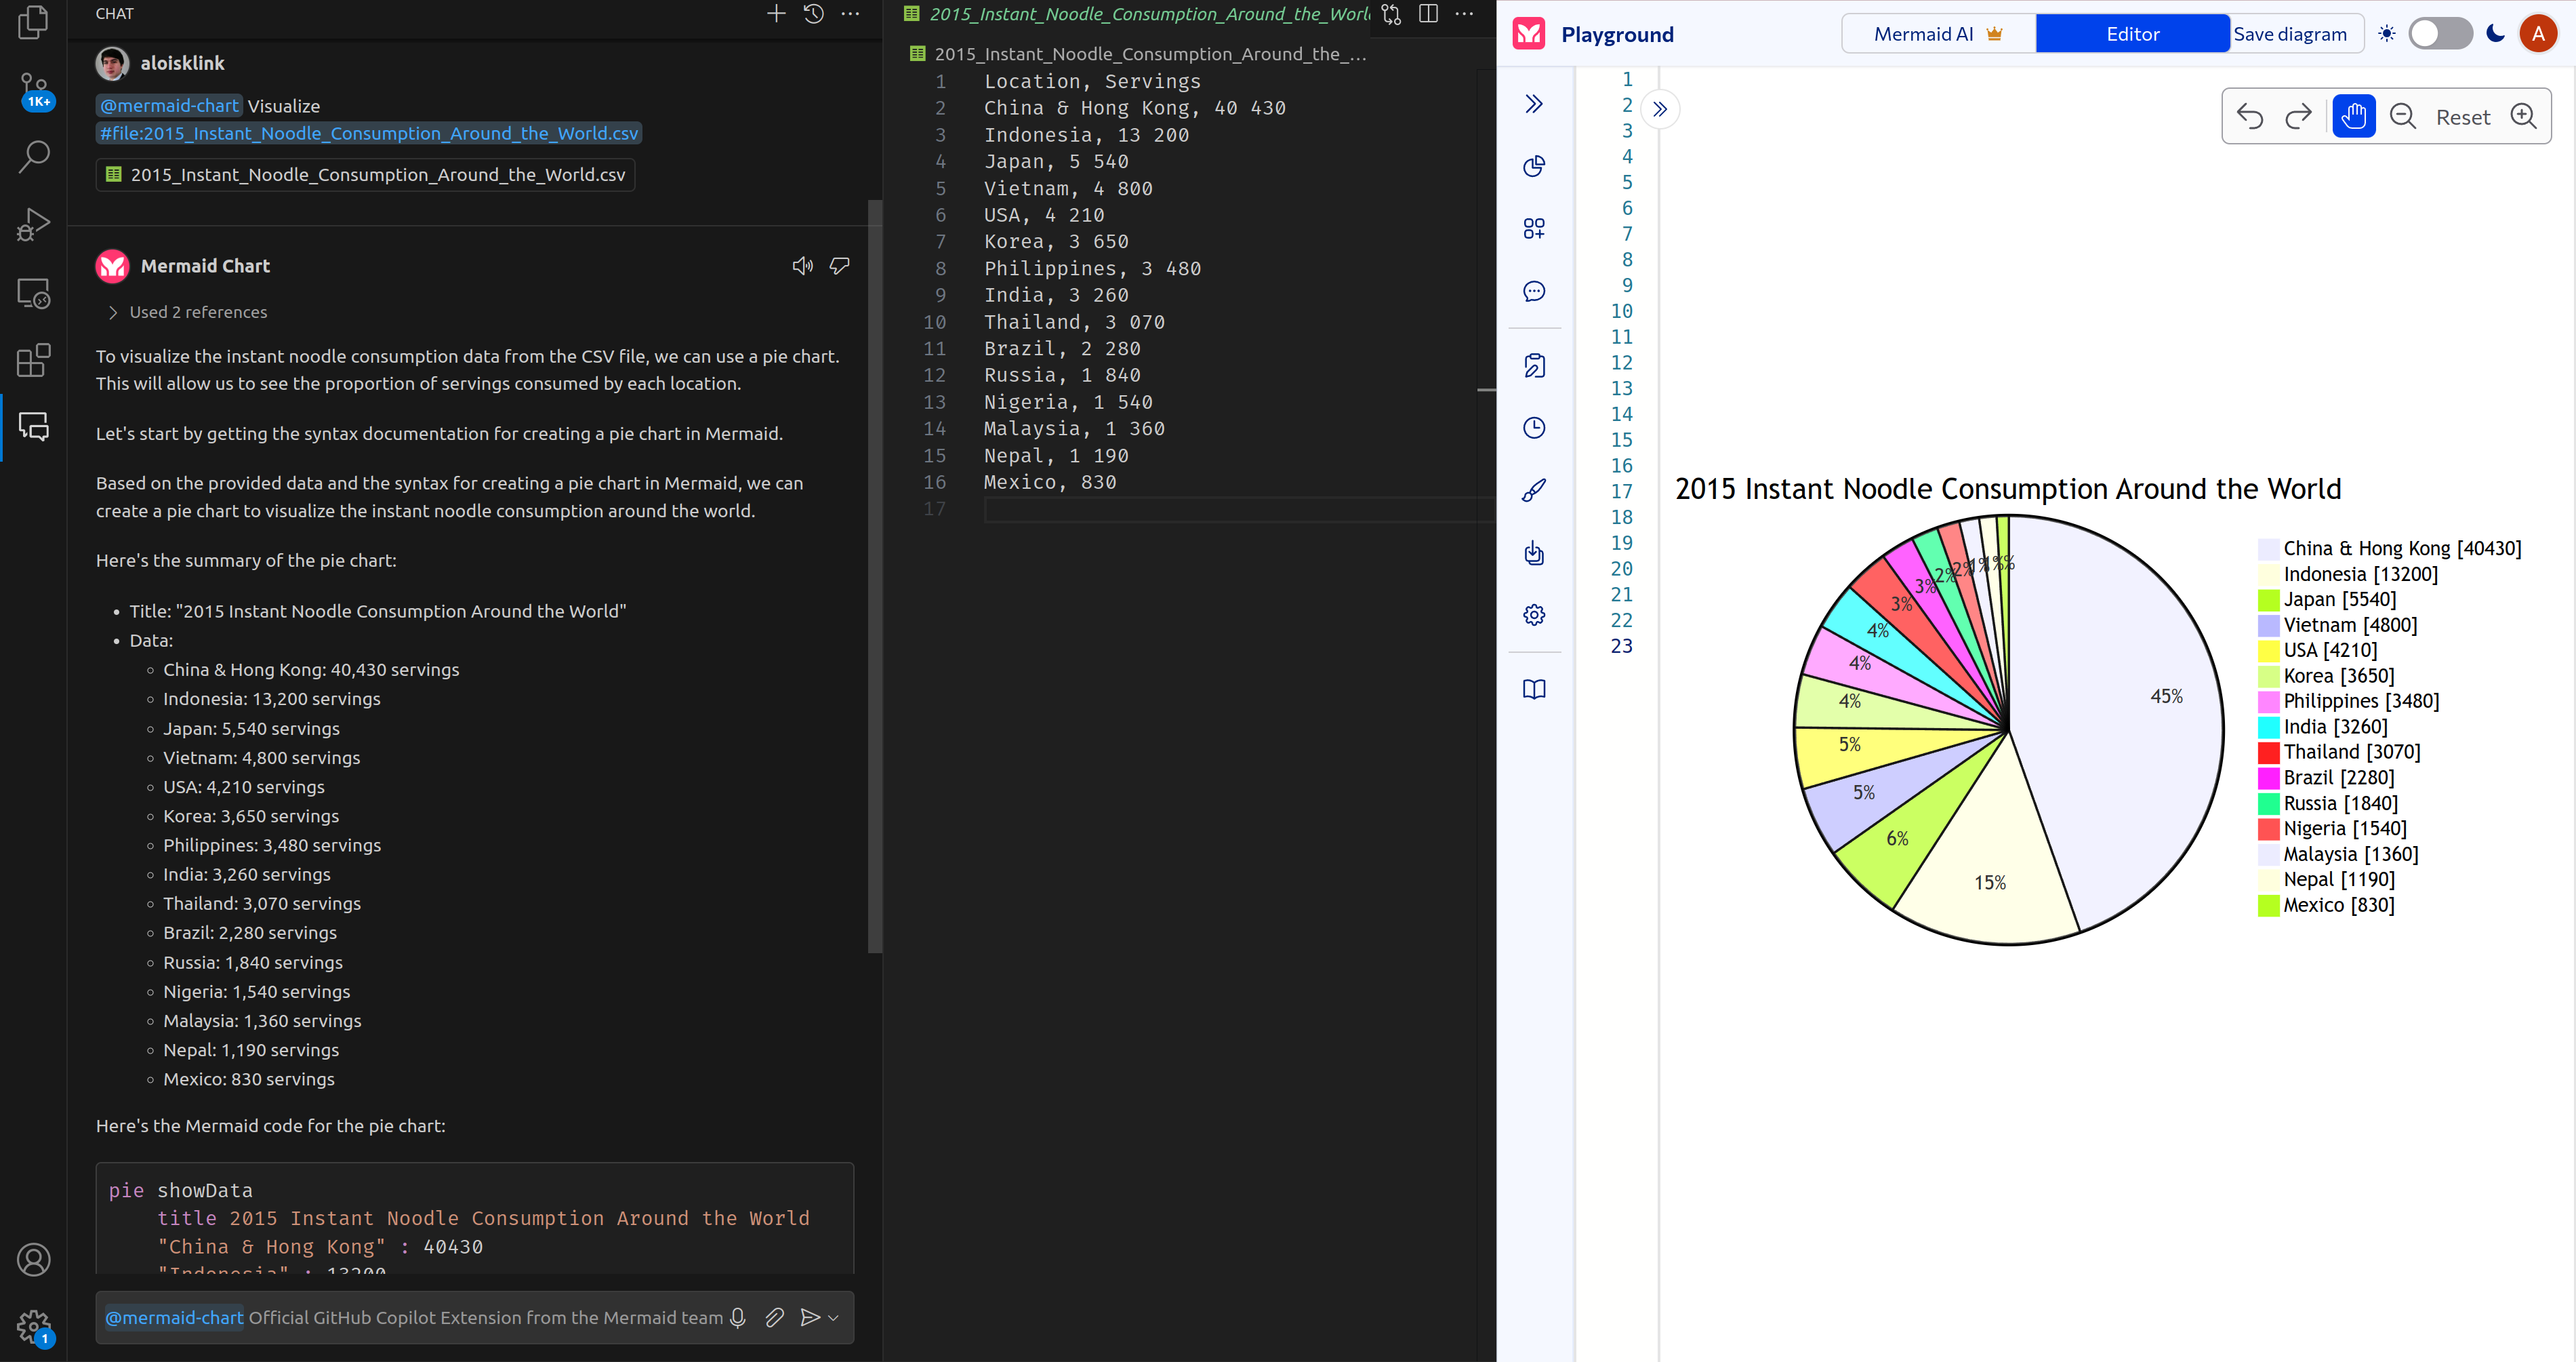
Task: Open chat panel more actions menu
Action: (851, 14)
